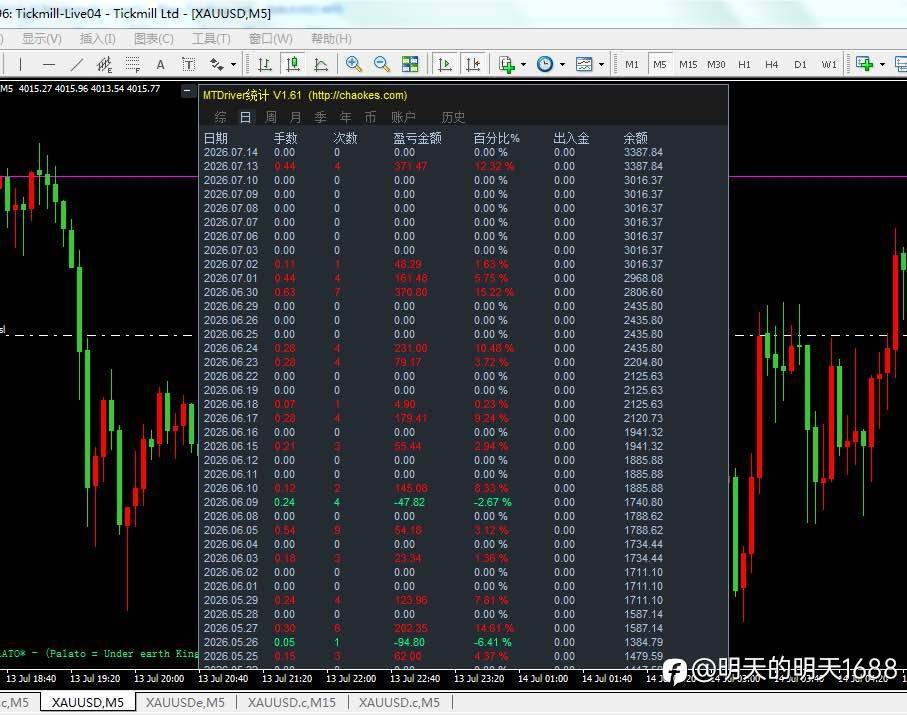
Task: Open the 窗口(W) menu
Action: (x=270, y=39)
